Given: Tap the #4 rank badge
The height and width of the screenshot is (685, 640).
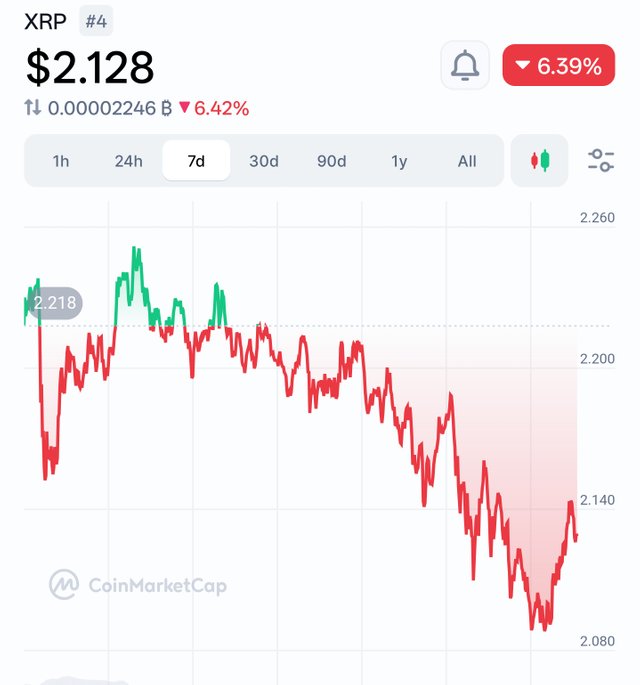Looking at the screenshot, I should (x=96, y=19).
